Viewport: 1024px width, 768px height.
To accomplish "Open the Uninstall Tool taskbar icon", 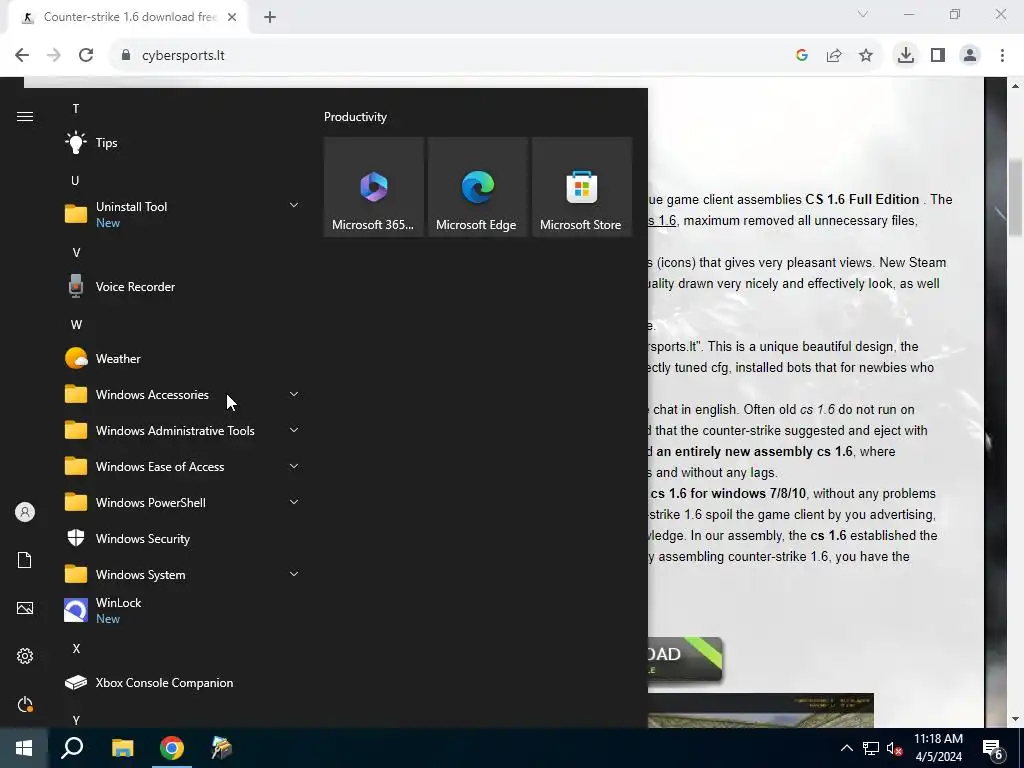I will [x=221, y=748].
